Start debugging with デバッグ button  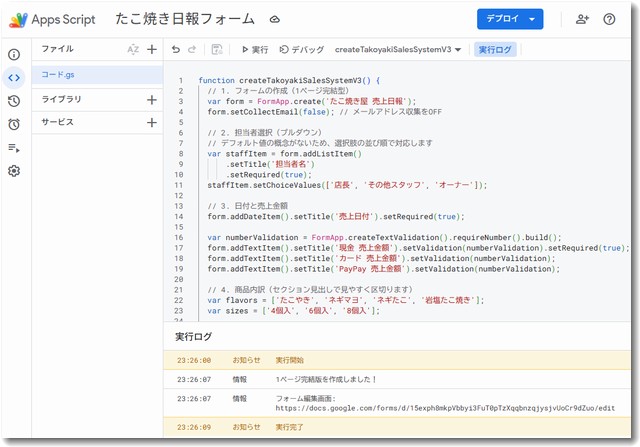[302, 49]
